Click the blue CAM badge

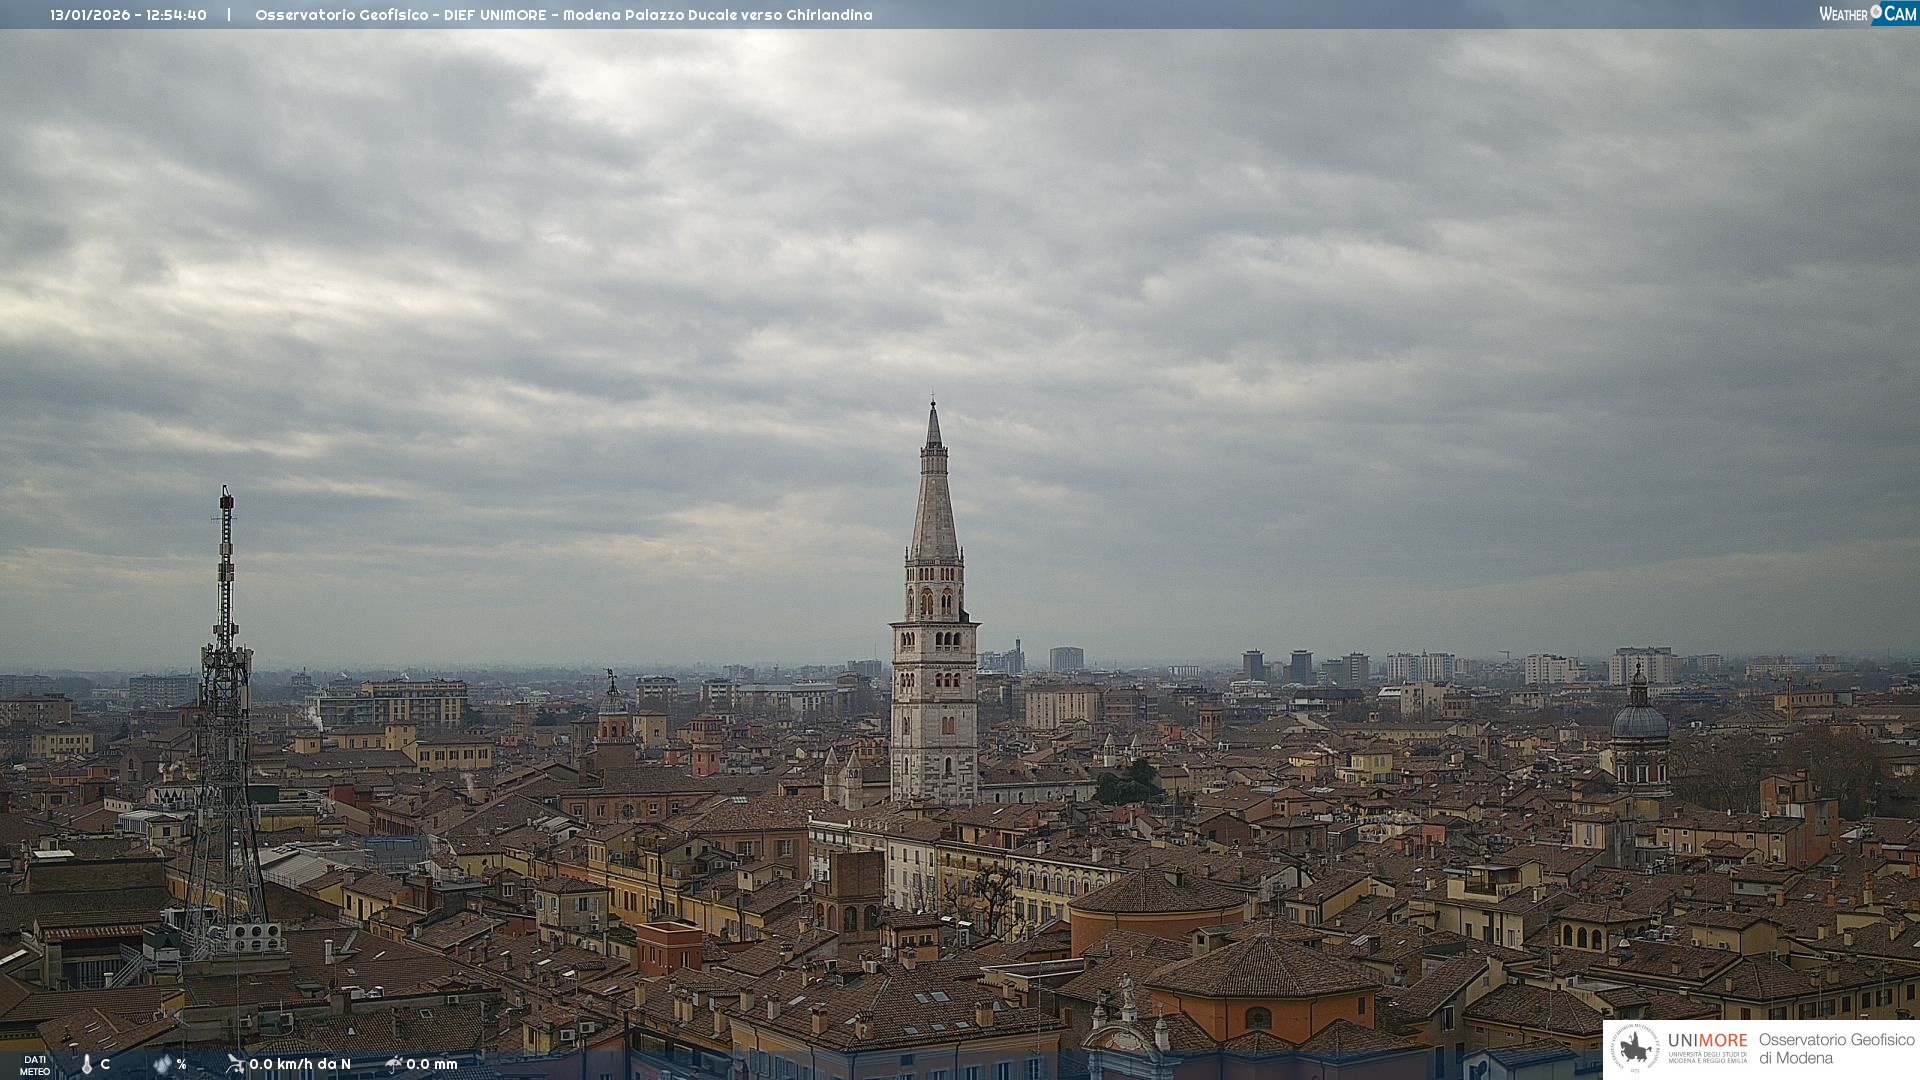click(x=1900, y=14)
